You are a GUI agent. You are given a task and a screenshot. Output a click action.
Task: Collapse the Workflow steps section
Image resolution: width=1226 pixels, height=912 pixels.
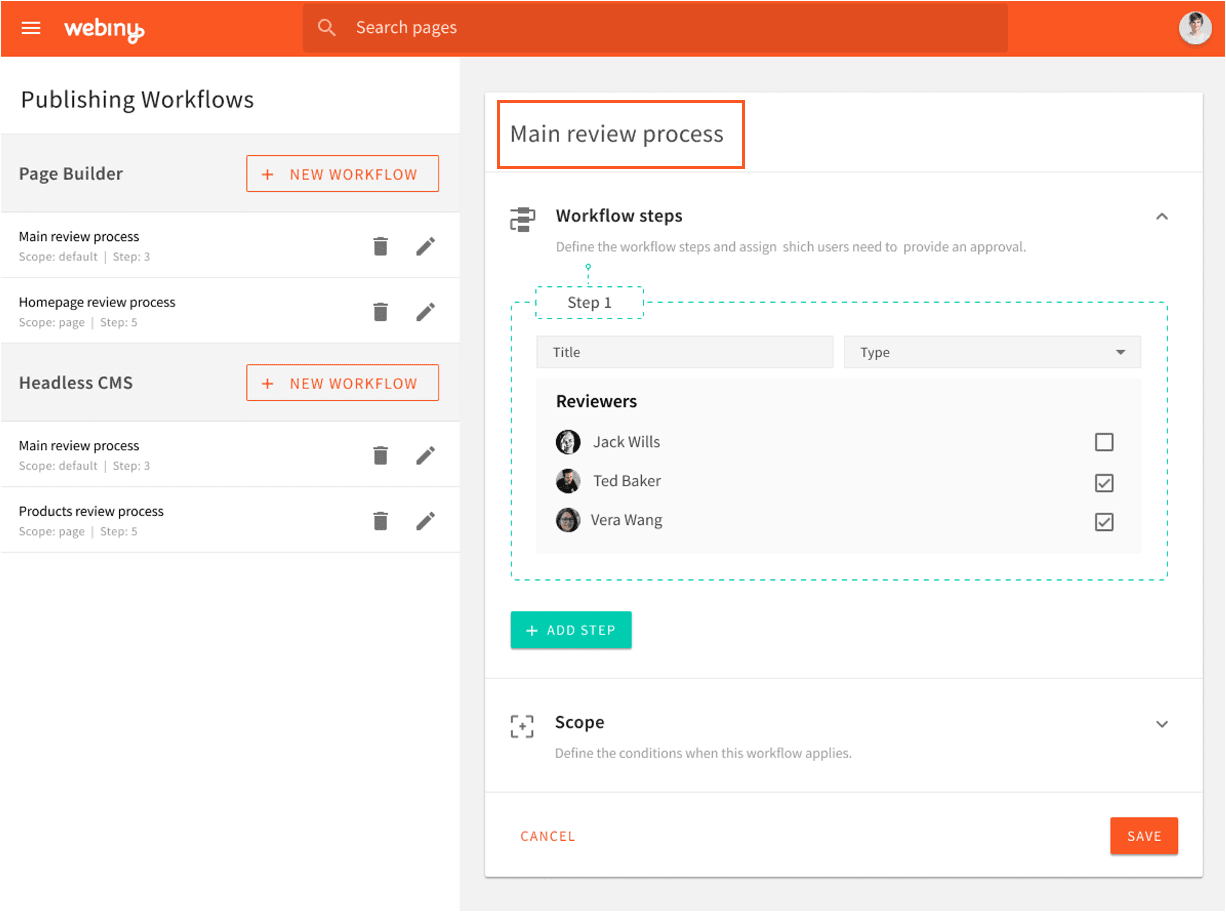click(1162, 216)
